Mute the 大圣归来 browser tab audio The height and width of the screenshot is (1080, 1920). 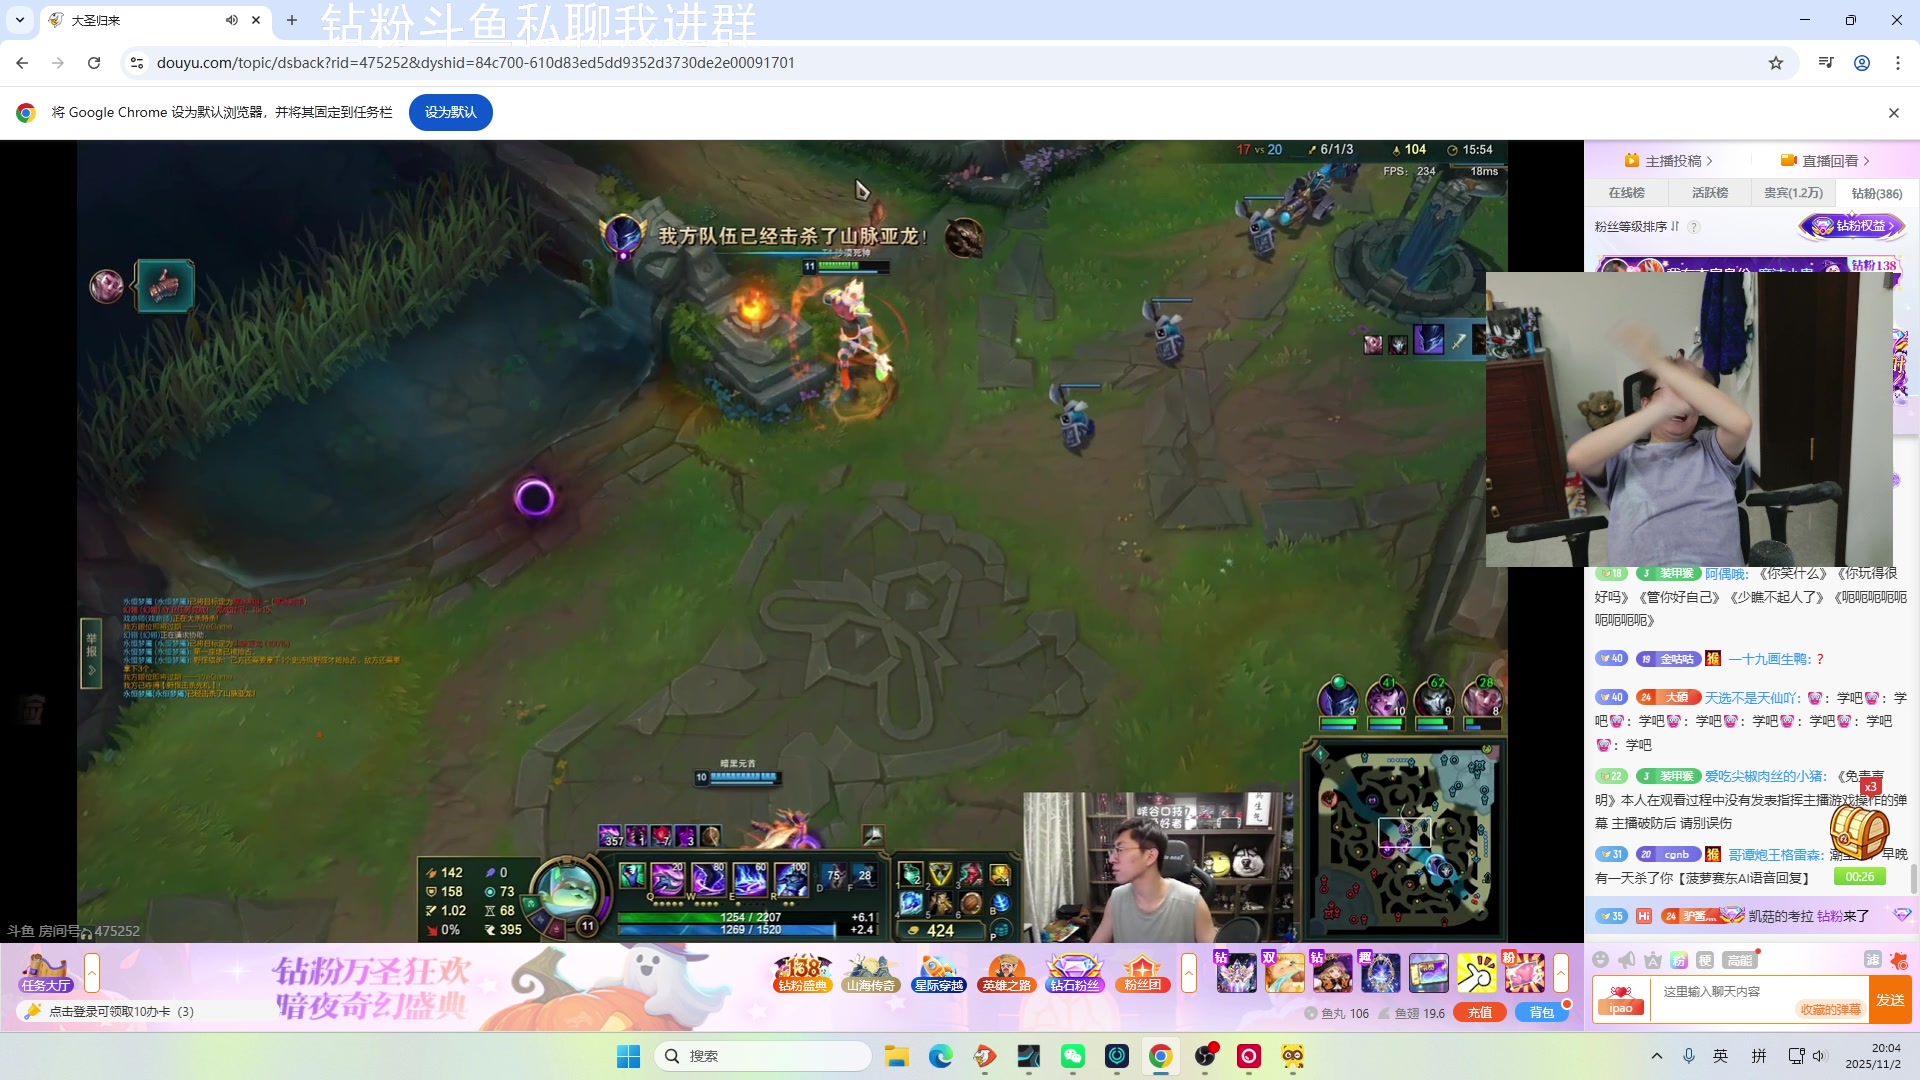tap(232, 20)
